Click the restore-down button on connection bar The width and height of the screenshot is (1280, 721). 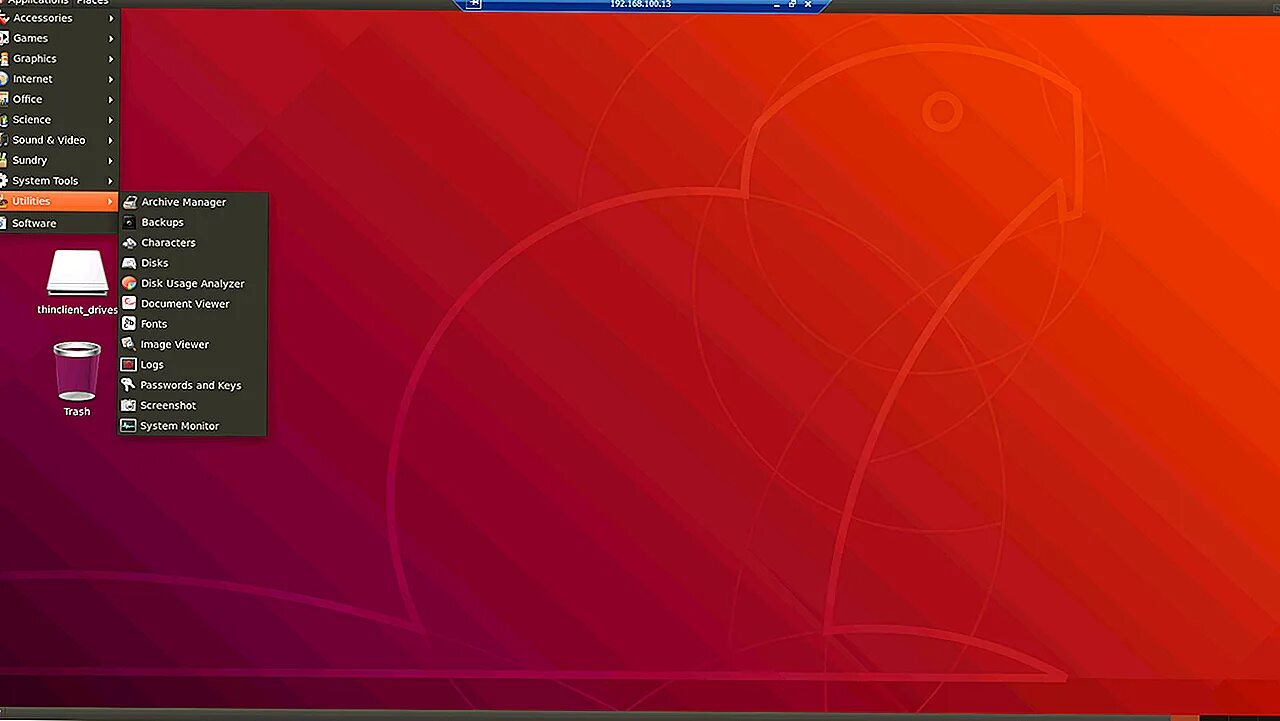coord(792,4)
